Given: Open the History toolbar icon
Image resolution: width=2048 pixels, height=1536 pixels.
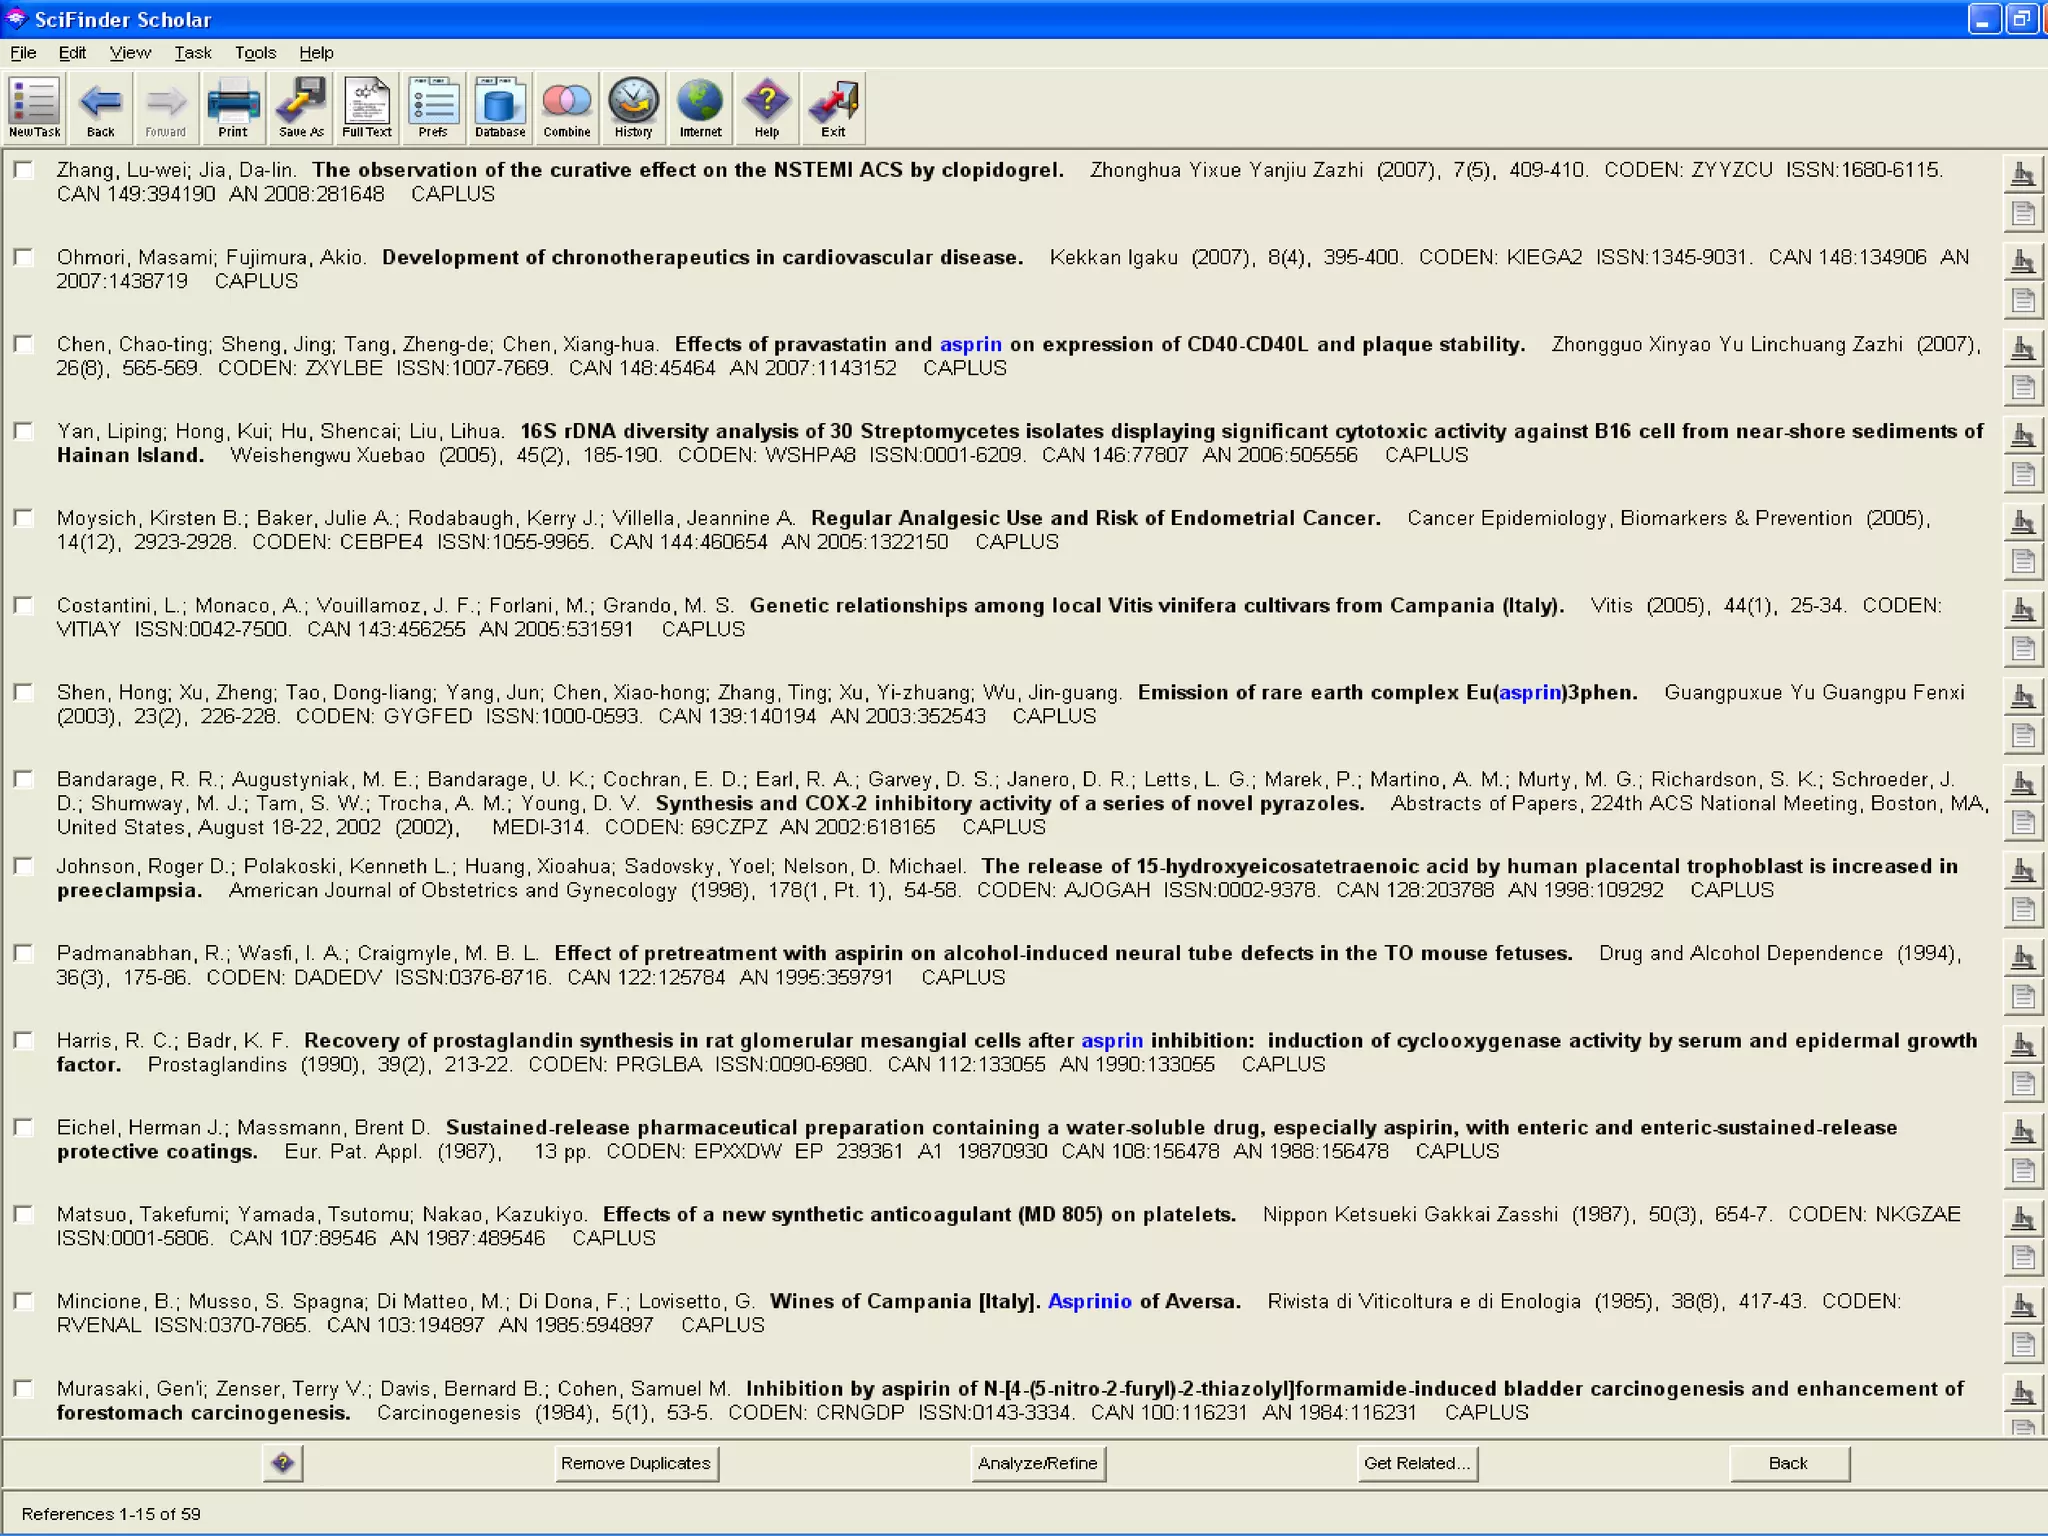Looking at the screenshot, I should (633, 107).
